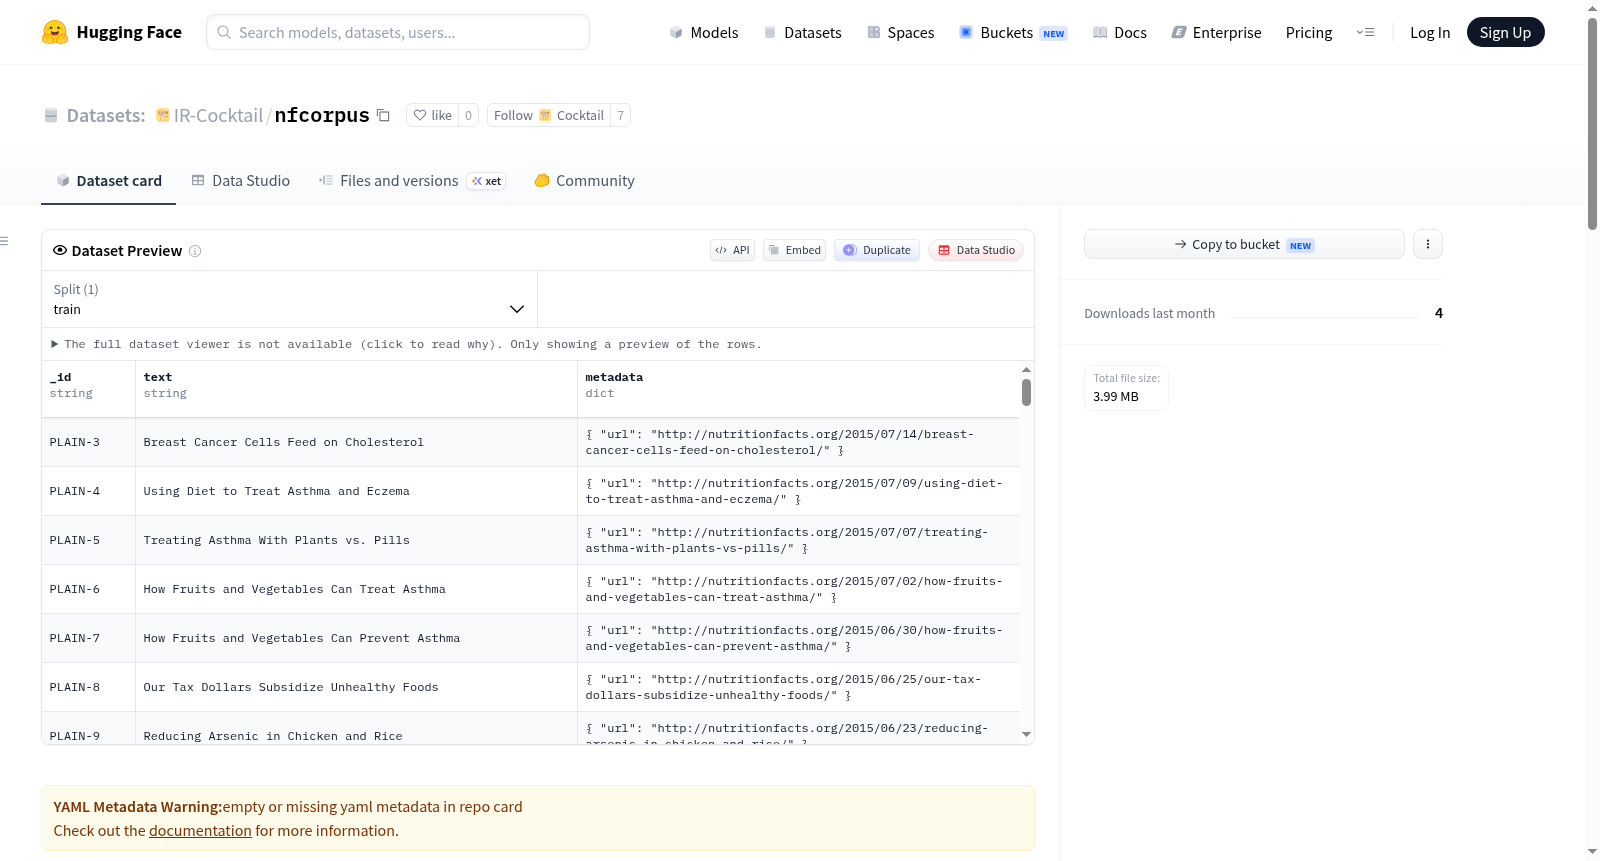Focus the search models, datasets, users field
The height and width of the screenshot is (861, 1600).
tap(398, 32)
